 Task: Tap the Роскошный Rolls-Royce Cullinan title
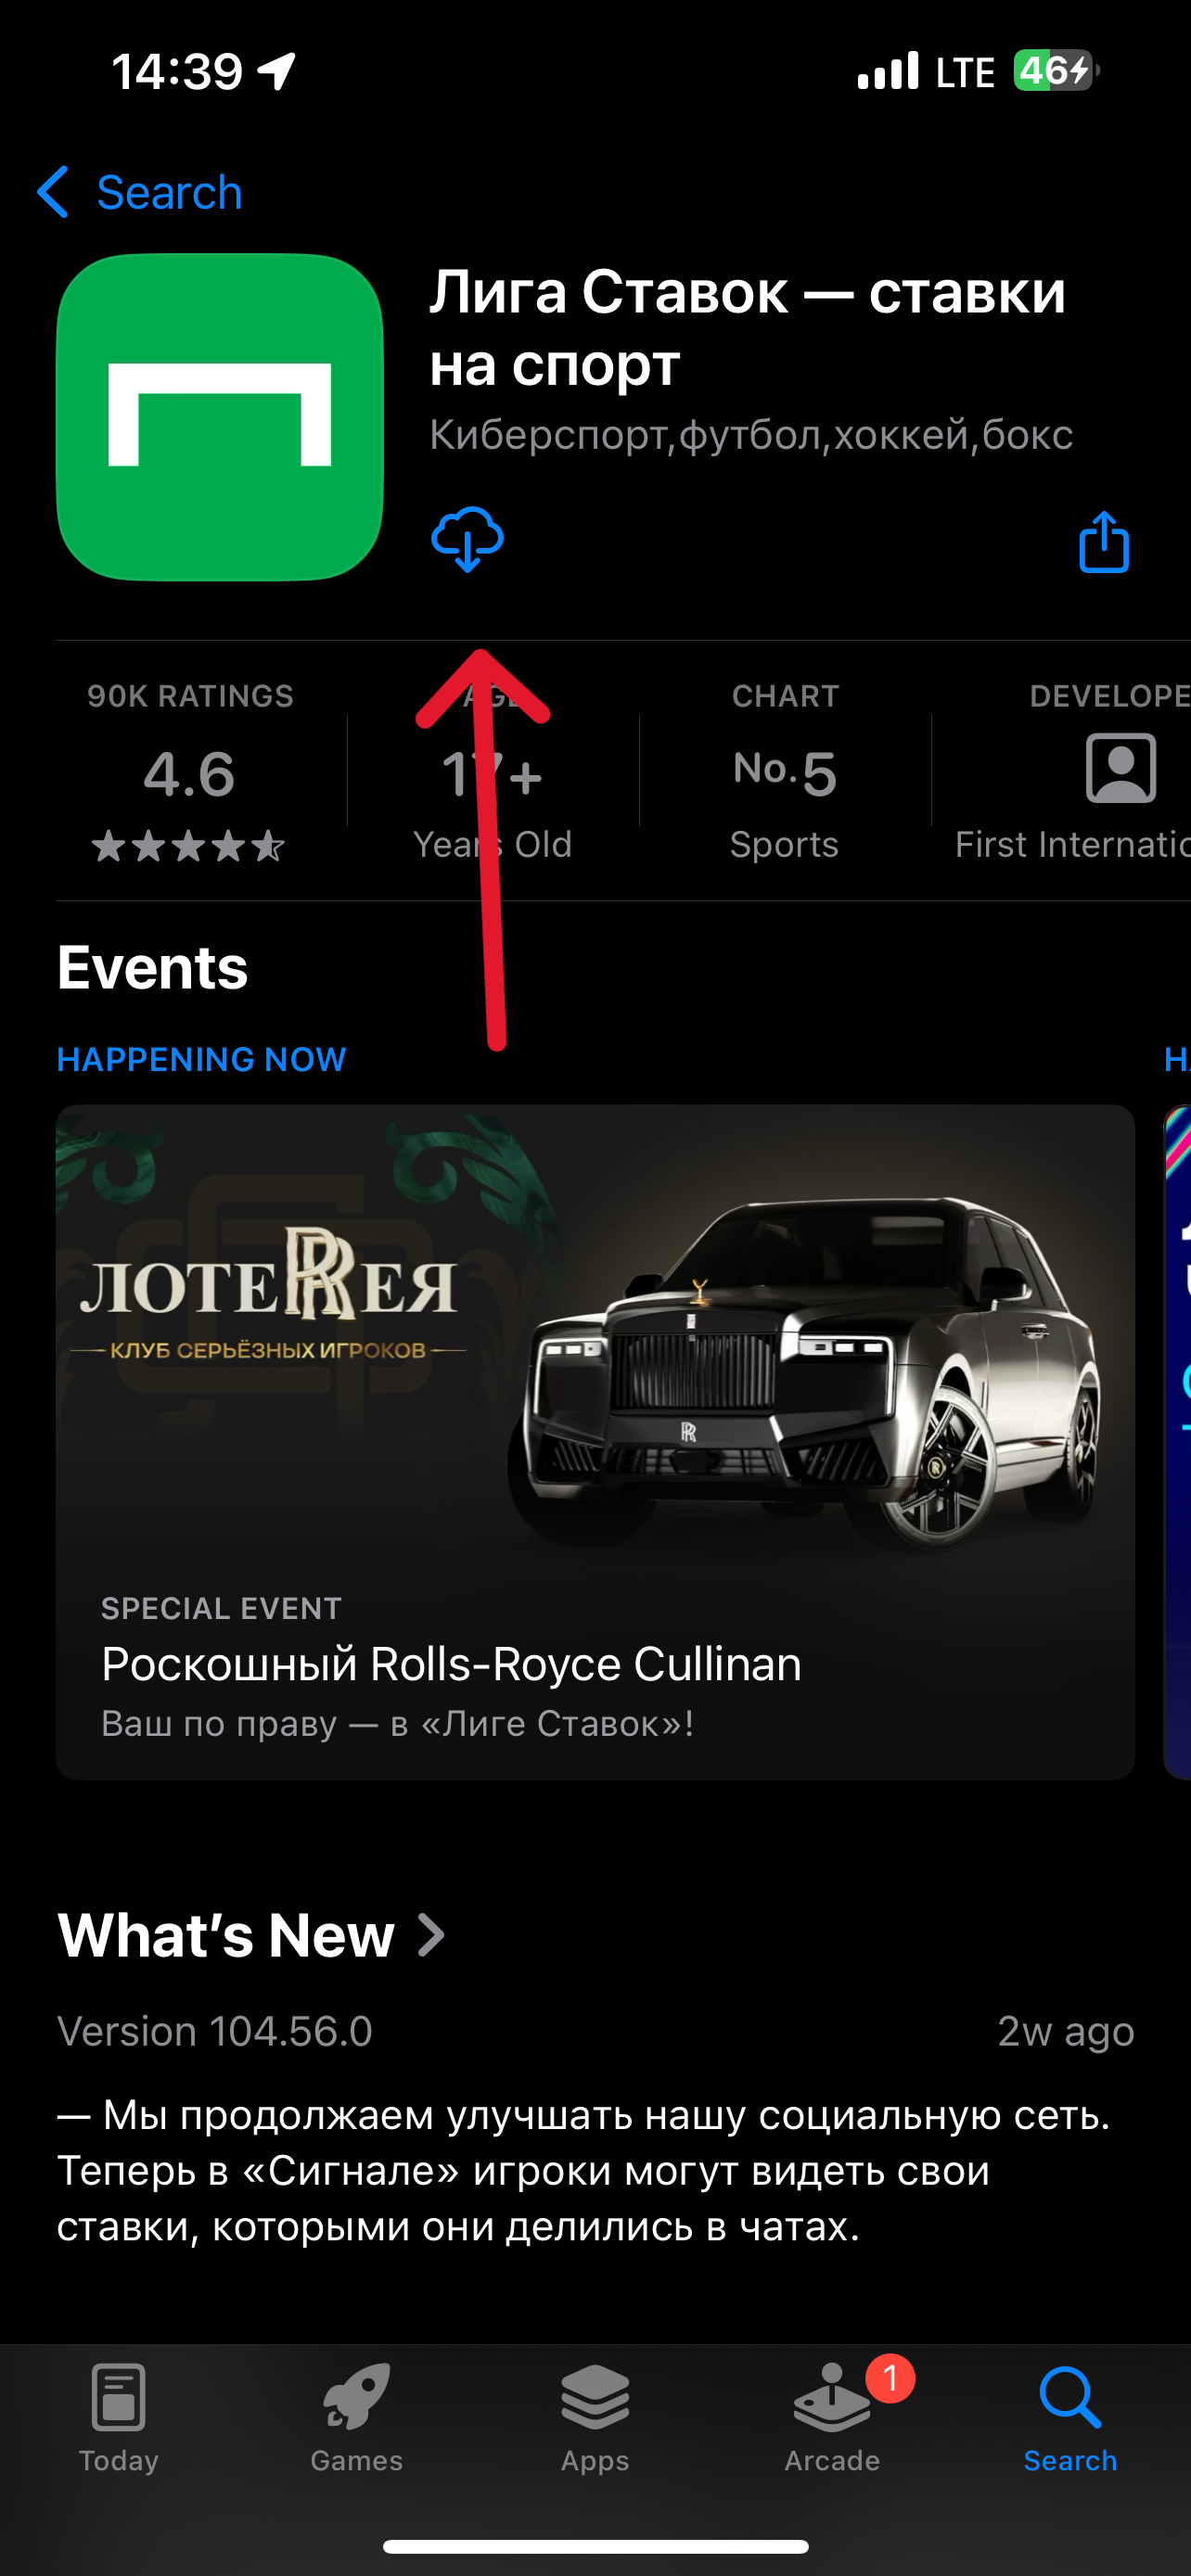[x=451, y=1664]
